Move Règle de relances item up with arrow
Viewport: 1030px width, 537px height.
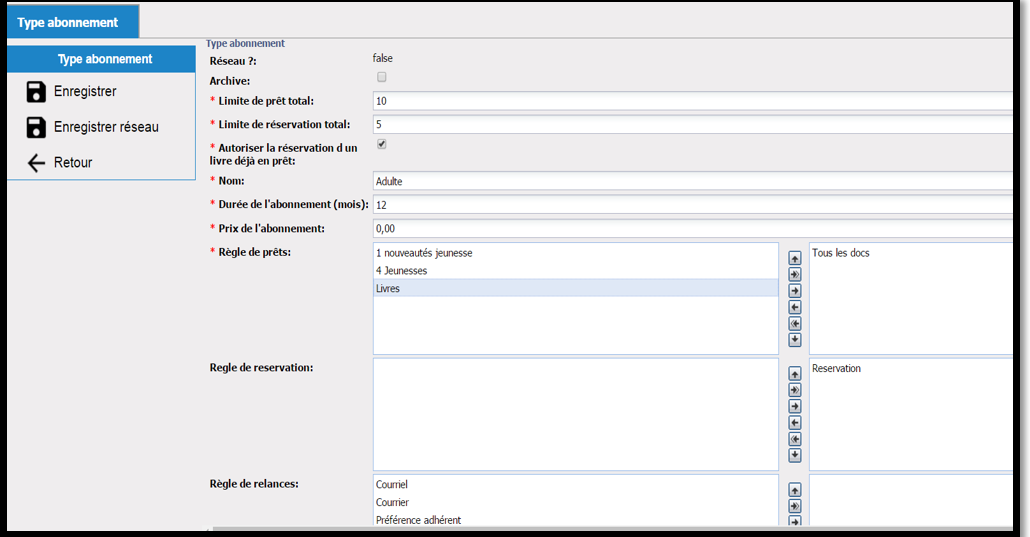click(x=795, y=490)
